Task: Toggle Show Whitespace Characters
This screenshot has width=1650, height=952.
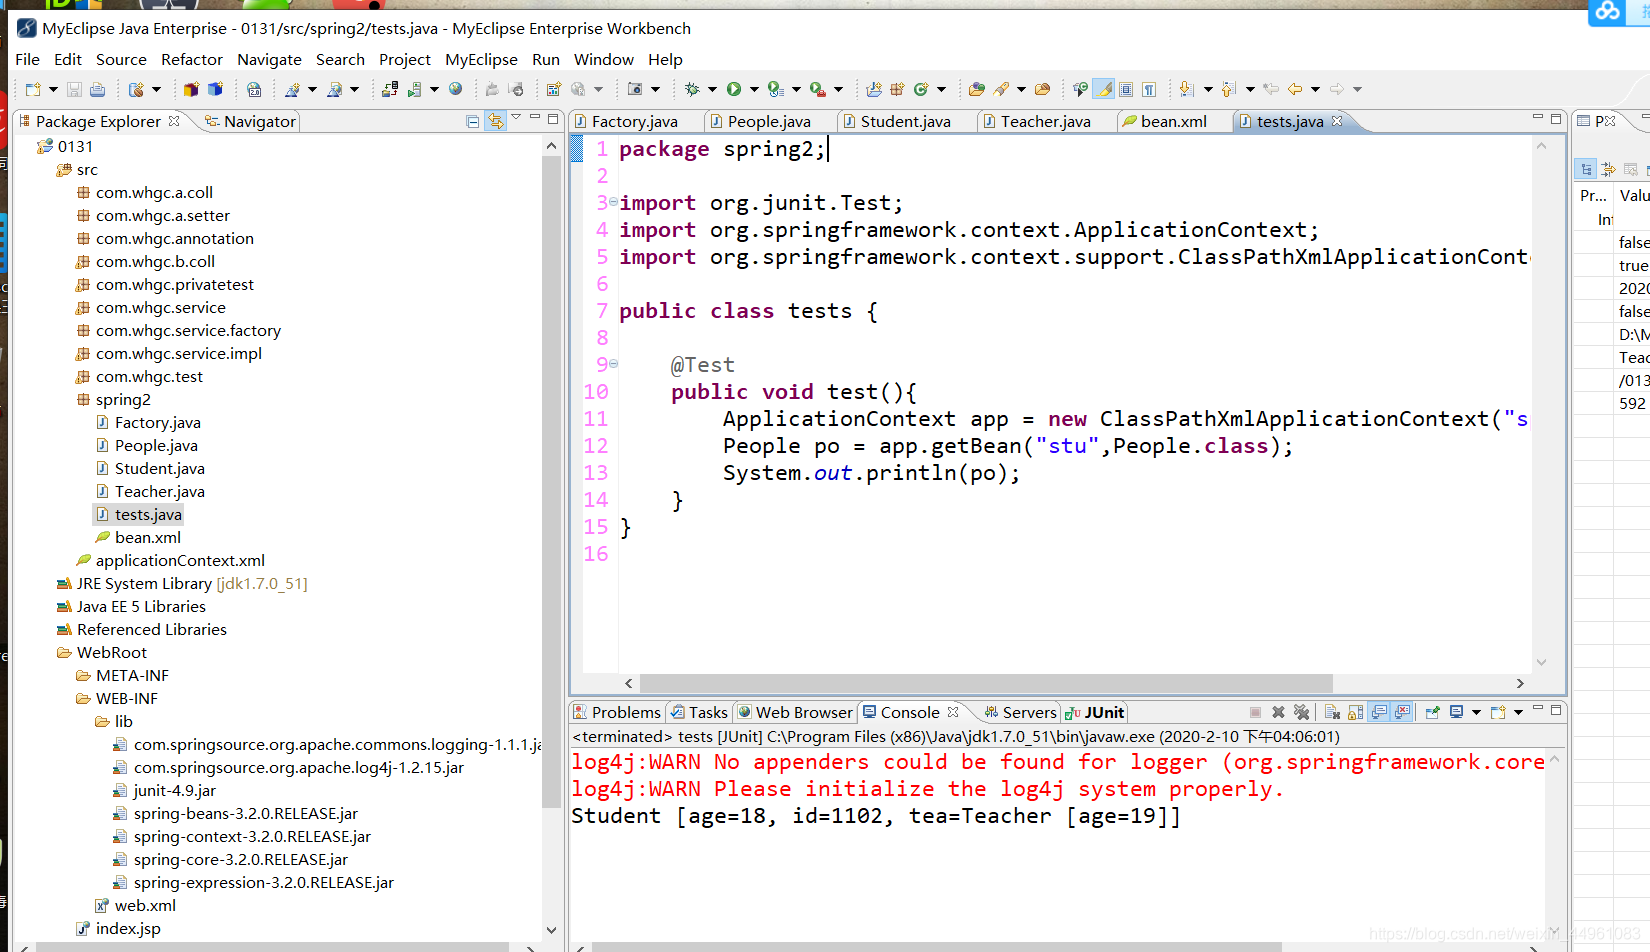Action: point(1150,88)
